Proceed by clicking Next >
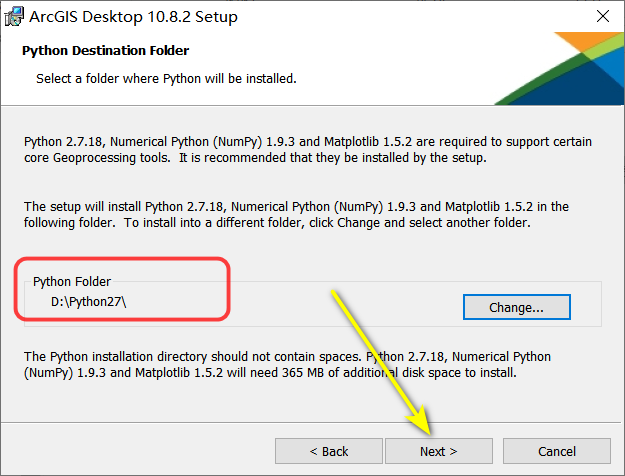Image resolution: width=625 pixels, height=476 pixels. coord(439,451)
